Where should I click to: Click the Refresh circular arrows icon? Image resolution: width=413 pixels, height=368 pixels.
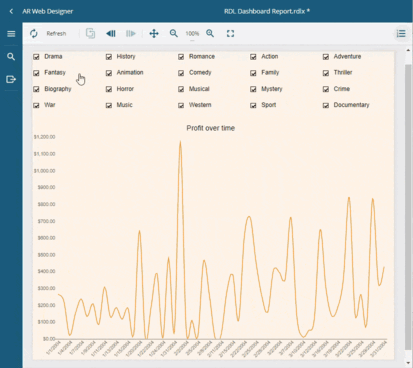[34, 34]
